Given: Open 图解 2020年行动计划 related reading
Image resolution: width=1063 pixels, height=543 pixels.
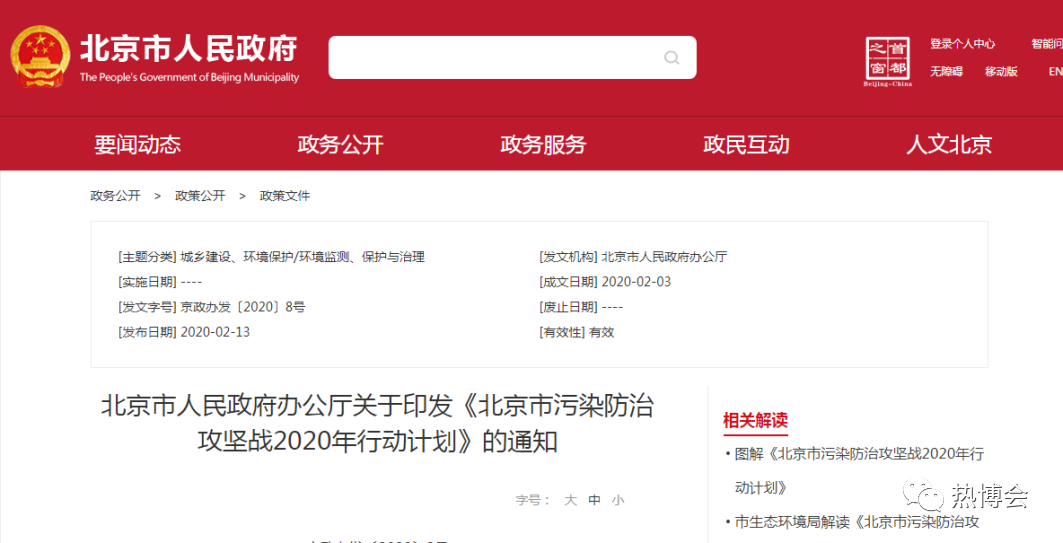Looking at the screenshot, I should coord(859,470).
